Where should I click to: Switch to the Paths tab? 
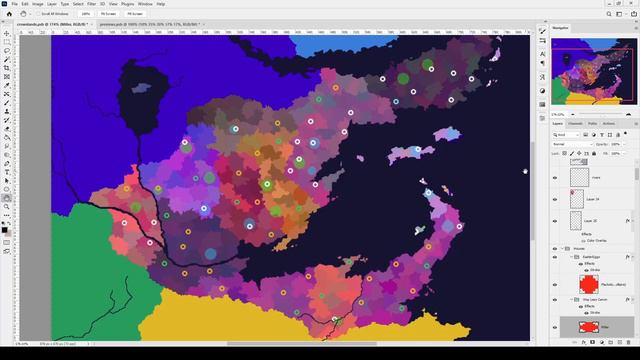592,124
